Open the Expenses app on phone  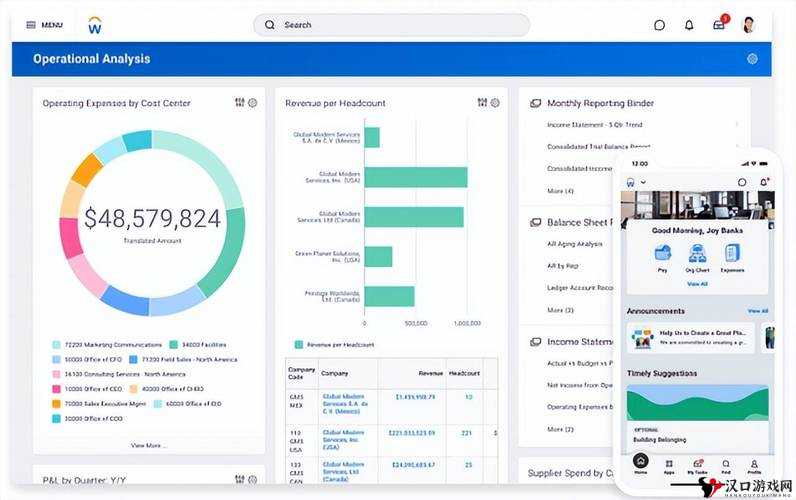[x=732, y=258]
